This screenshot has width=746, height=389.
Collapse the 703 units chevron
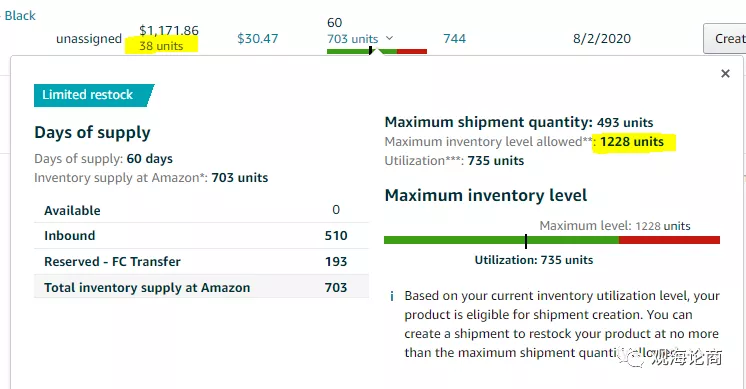click(390, 38)
